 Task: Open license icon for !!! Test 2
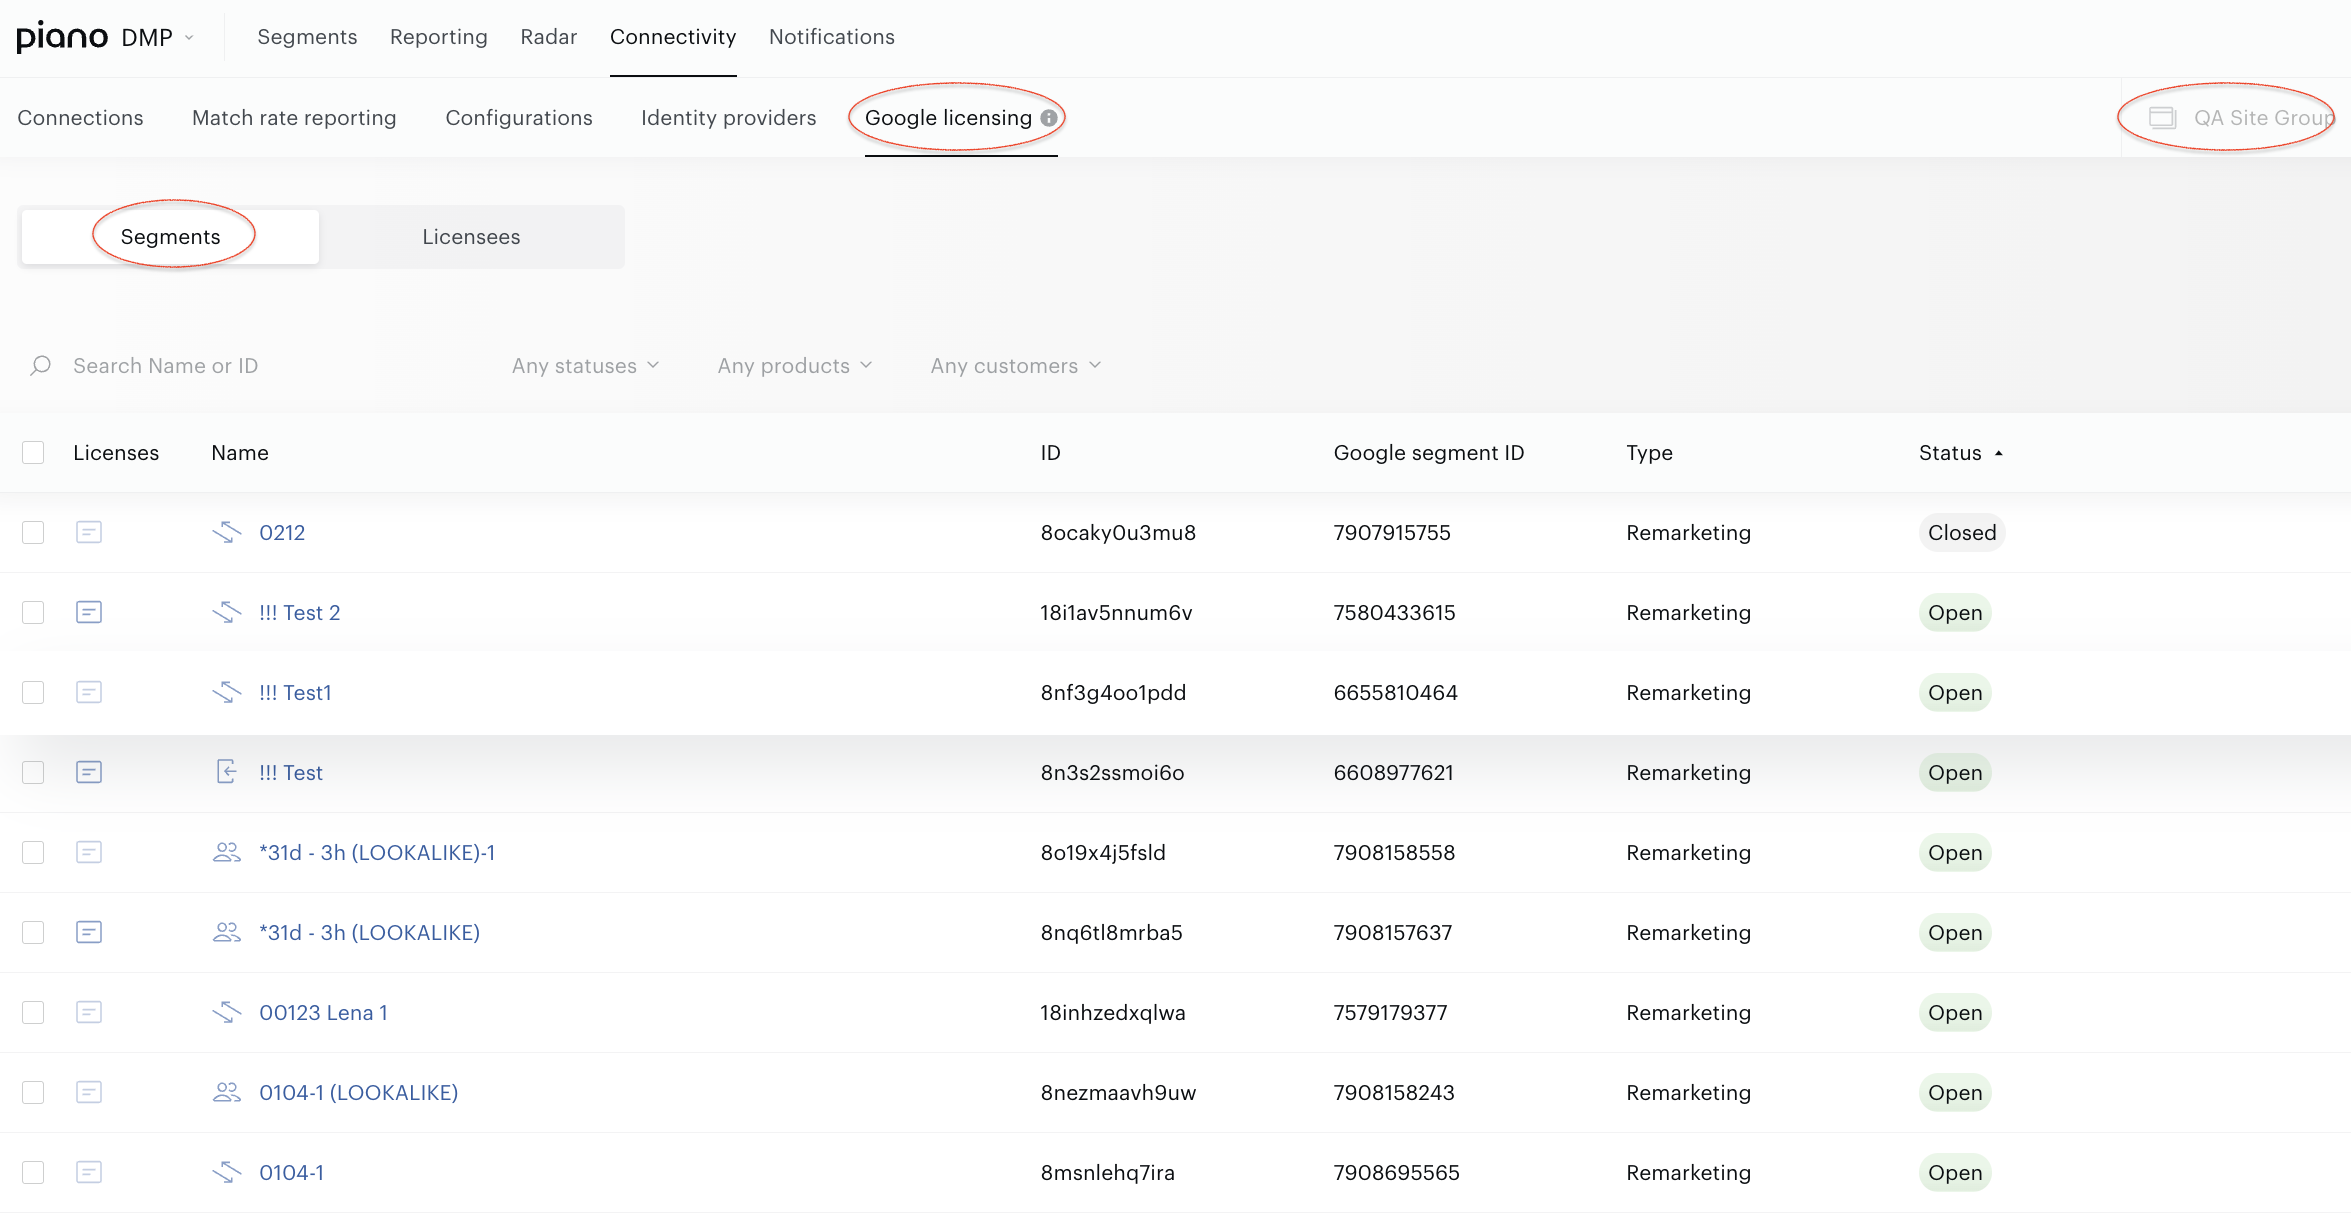coord(89,612)
